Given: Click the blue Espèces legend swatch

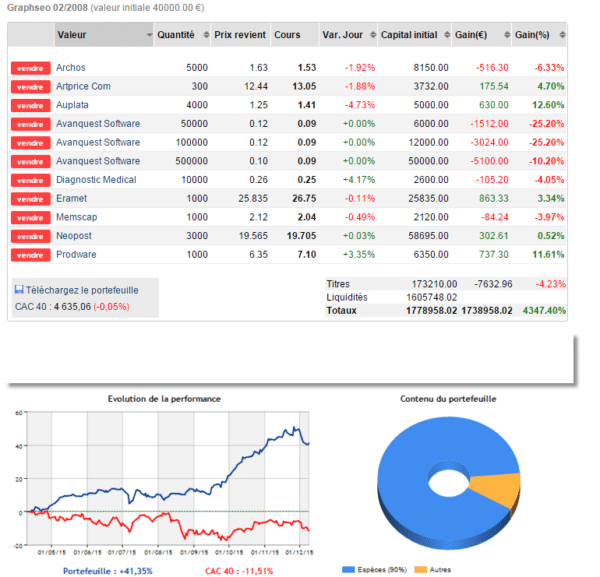Looking at the screenshot, I should (x=348, y=570).
